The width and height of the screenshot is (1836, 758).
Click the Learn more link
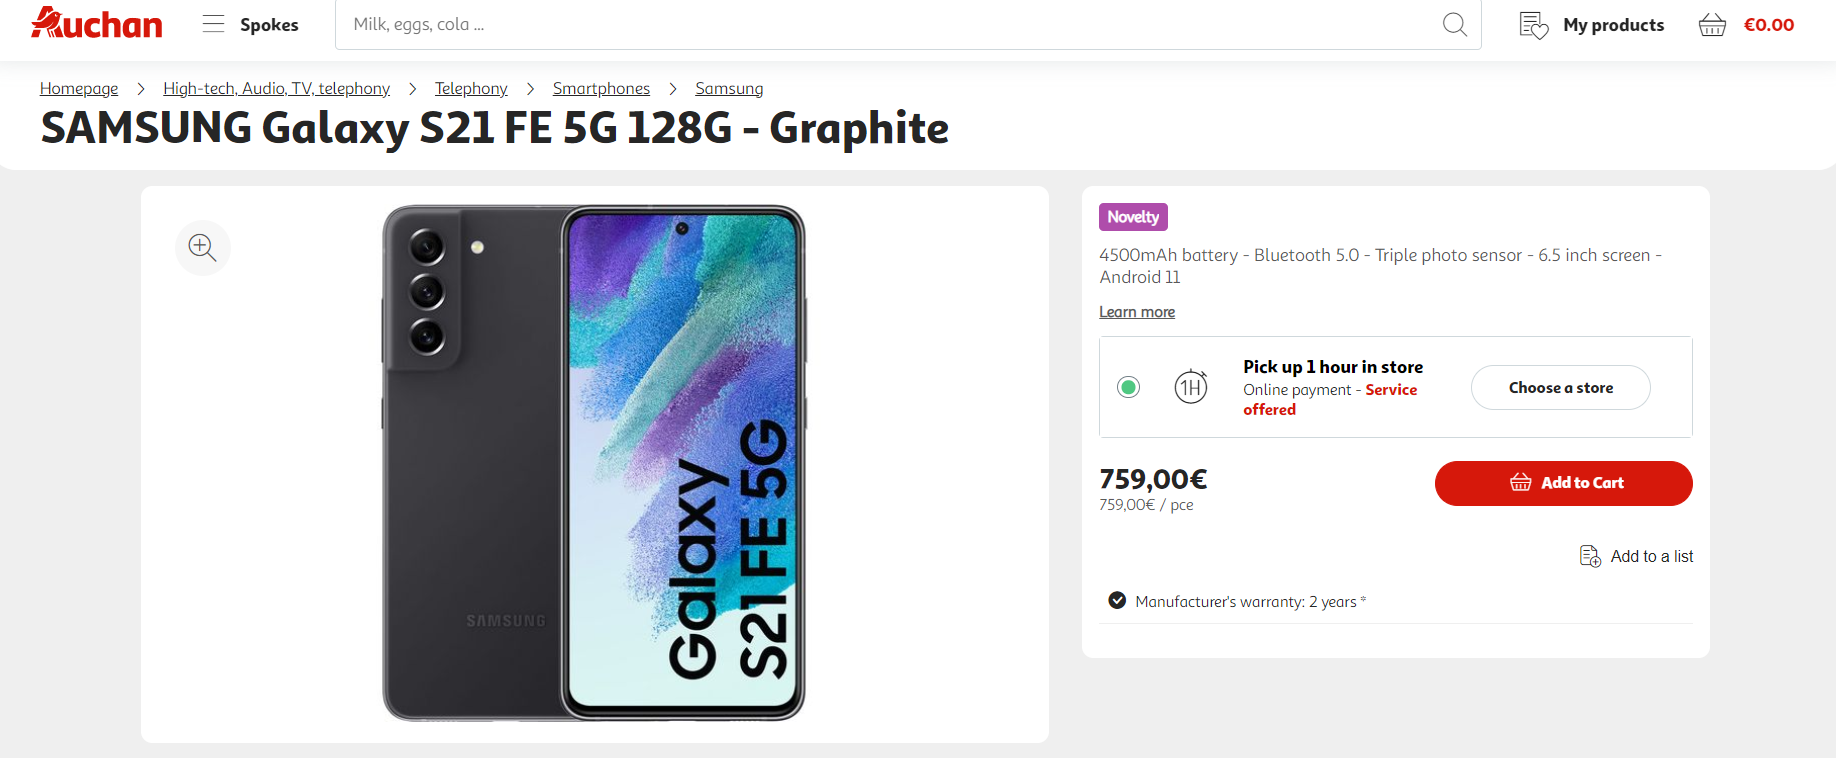click(1137, 312)
